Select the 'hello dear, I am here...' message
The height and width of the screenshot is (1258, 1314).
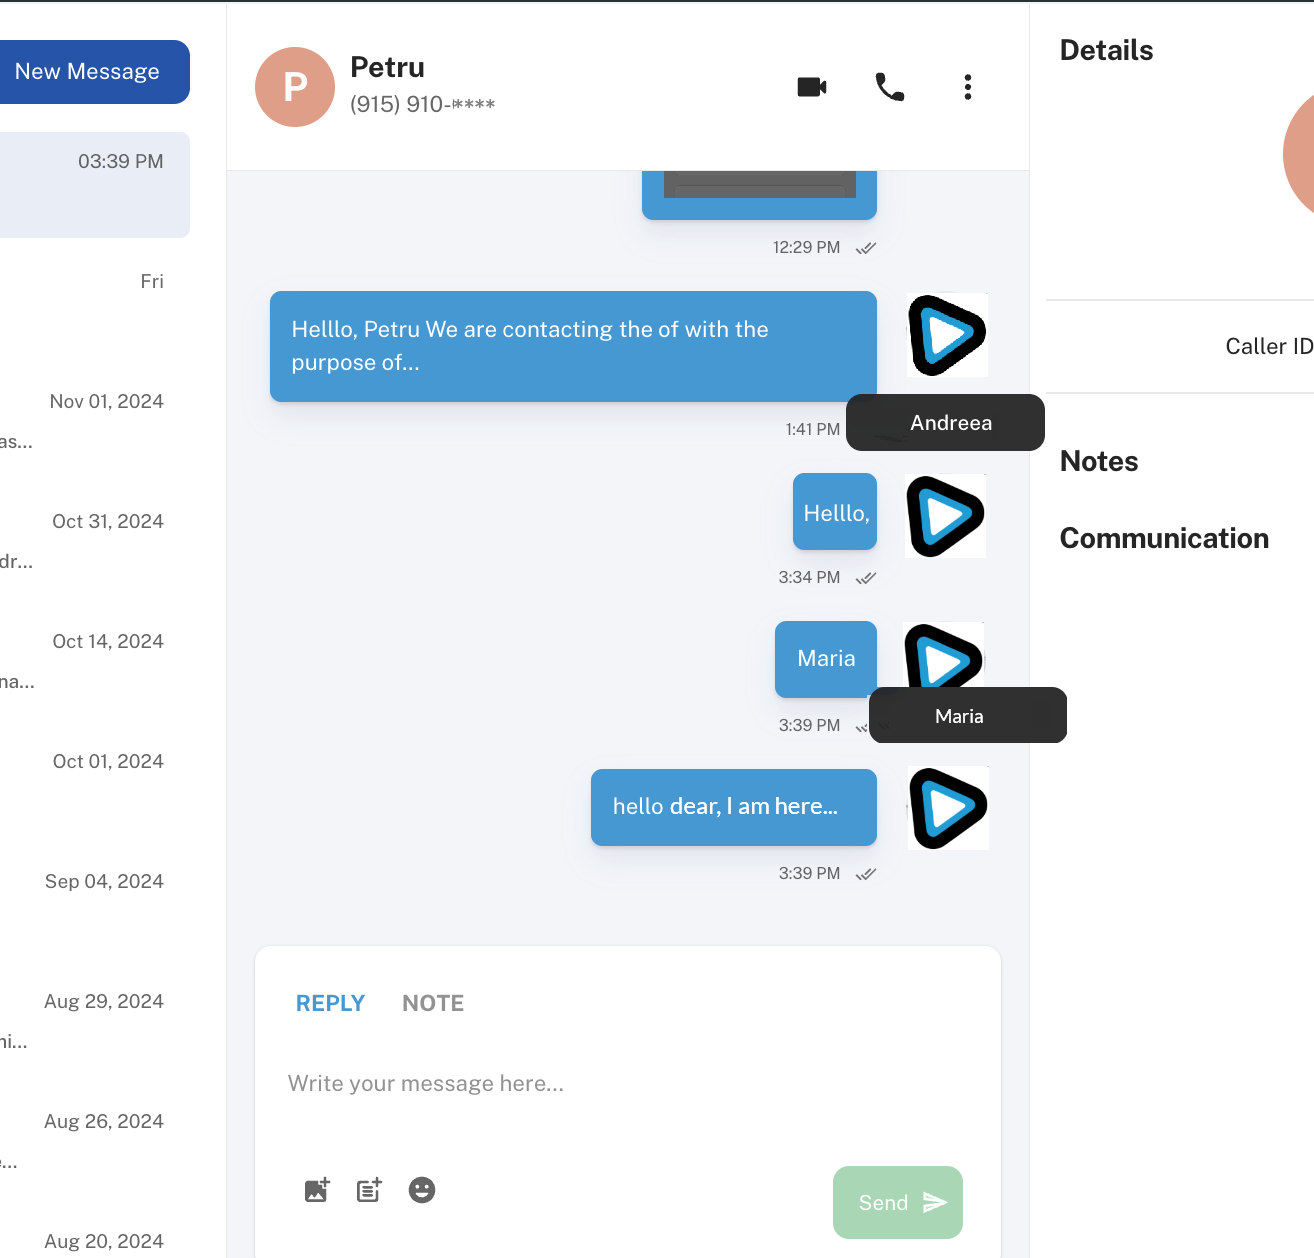click(x=733, y=807)
